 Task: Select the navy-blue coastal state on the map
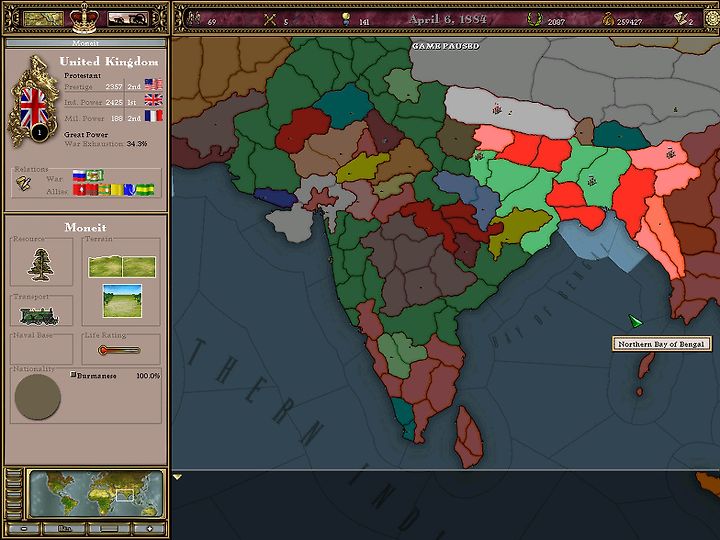(274, 197)
